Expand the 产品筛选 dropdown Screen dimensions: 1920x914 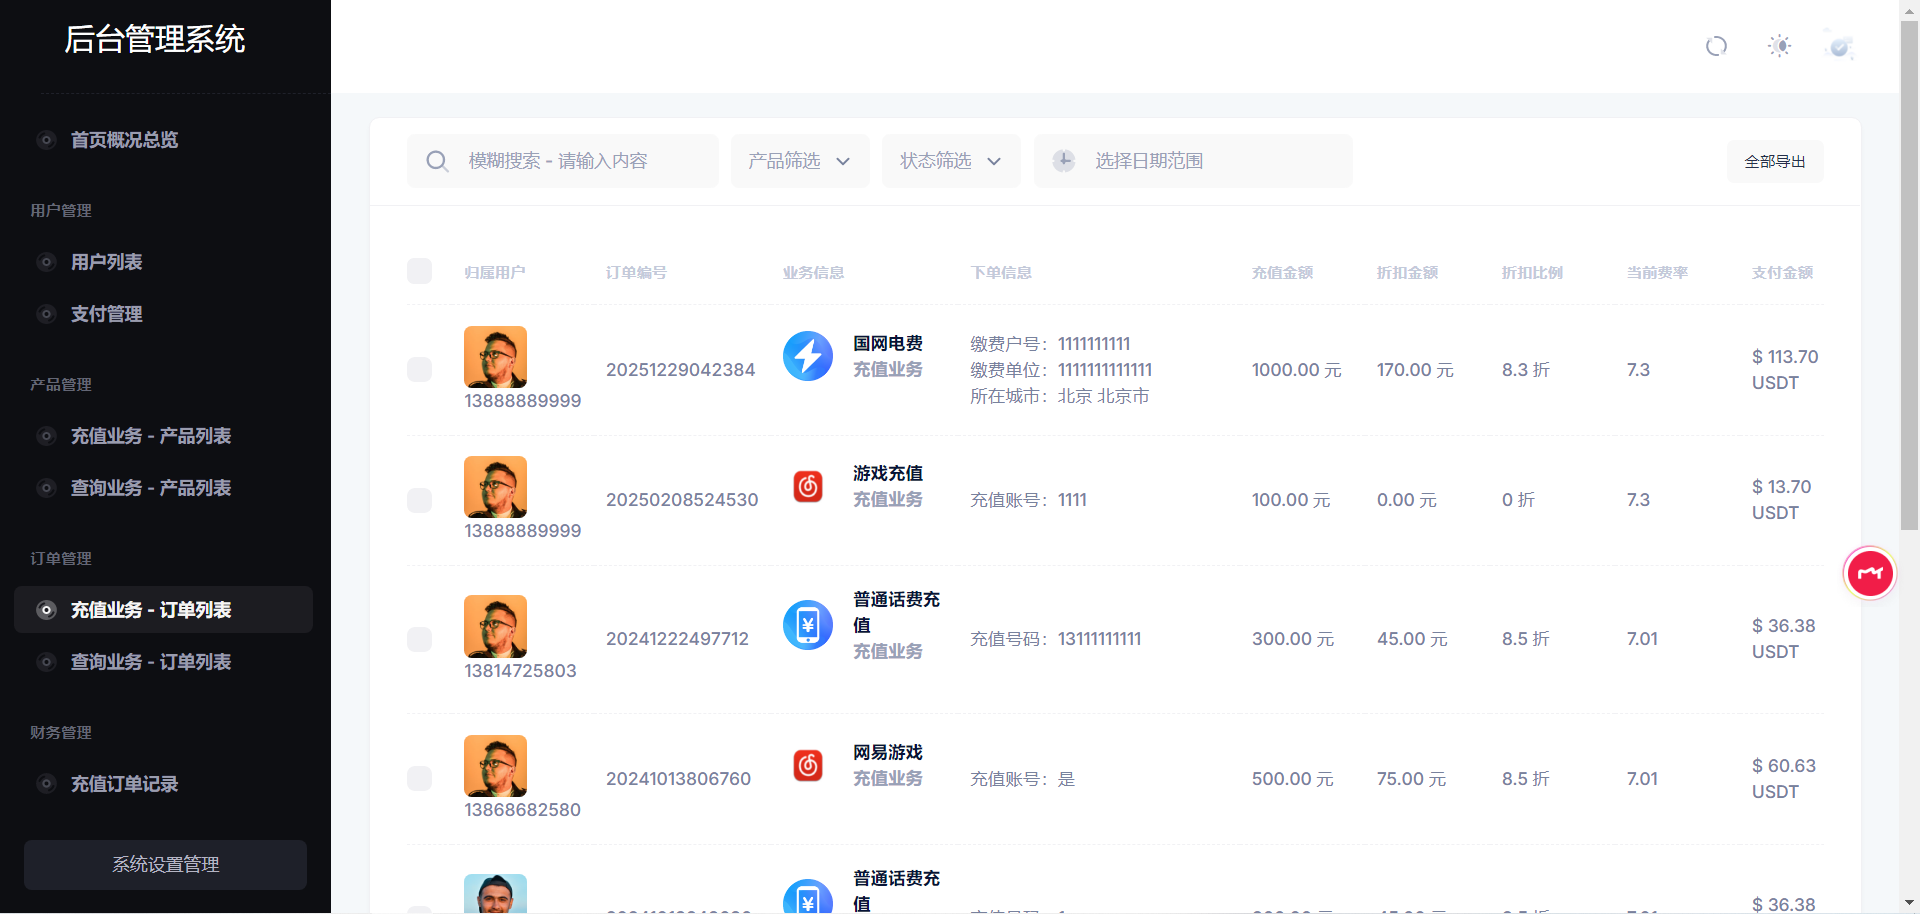[799, 161]
